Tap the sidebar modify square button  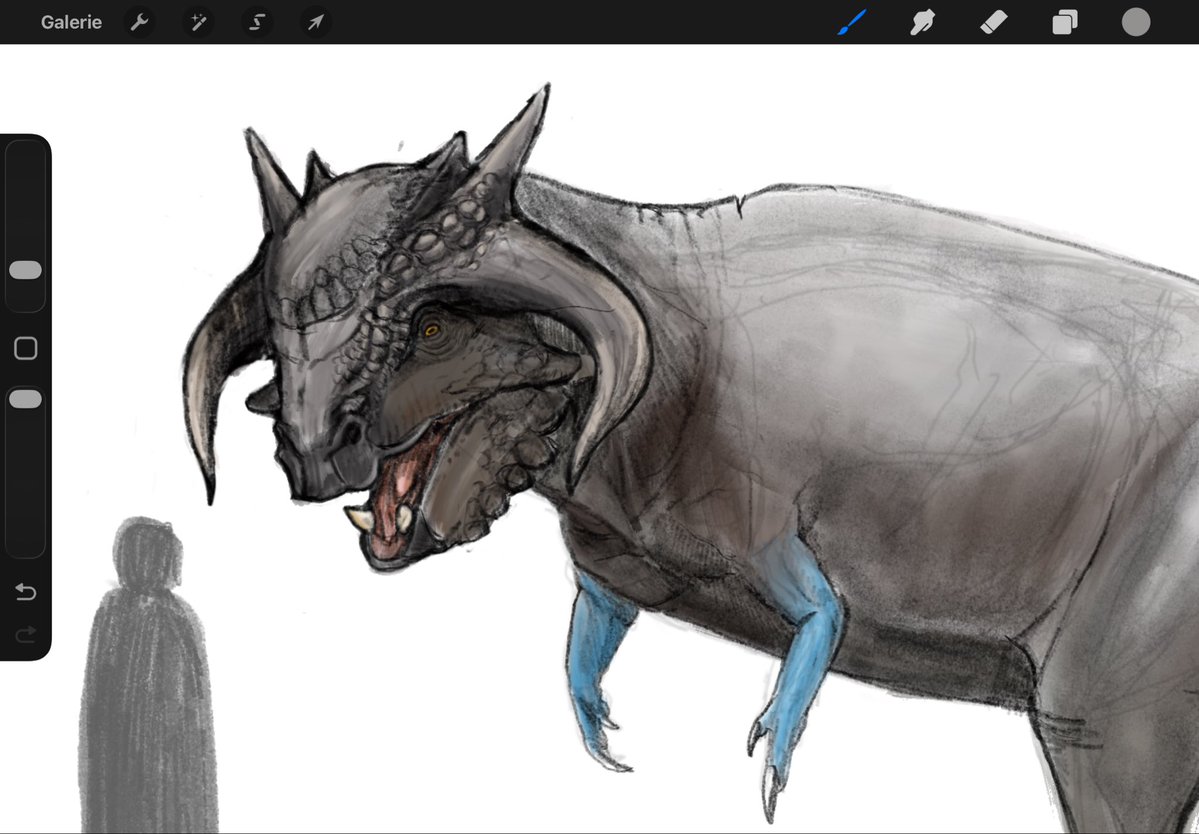pyautogui.click(x=25, y=347)
